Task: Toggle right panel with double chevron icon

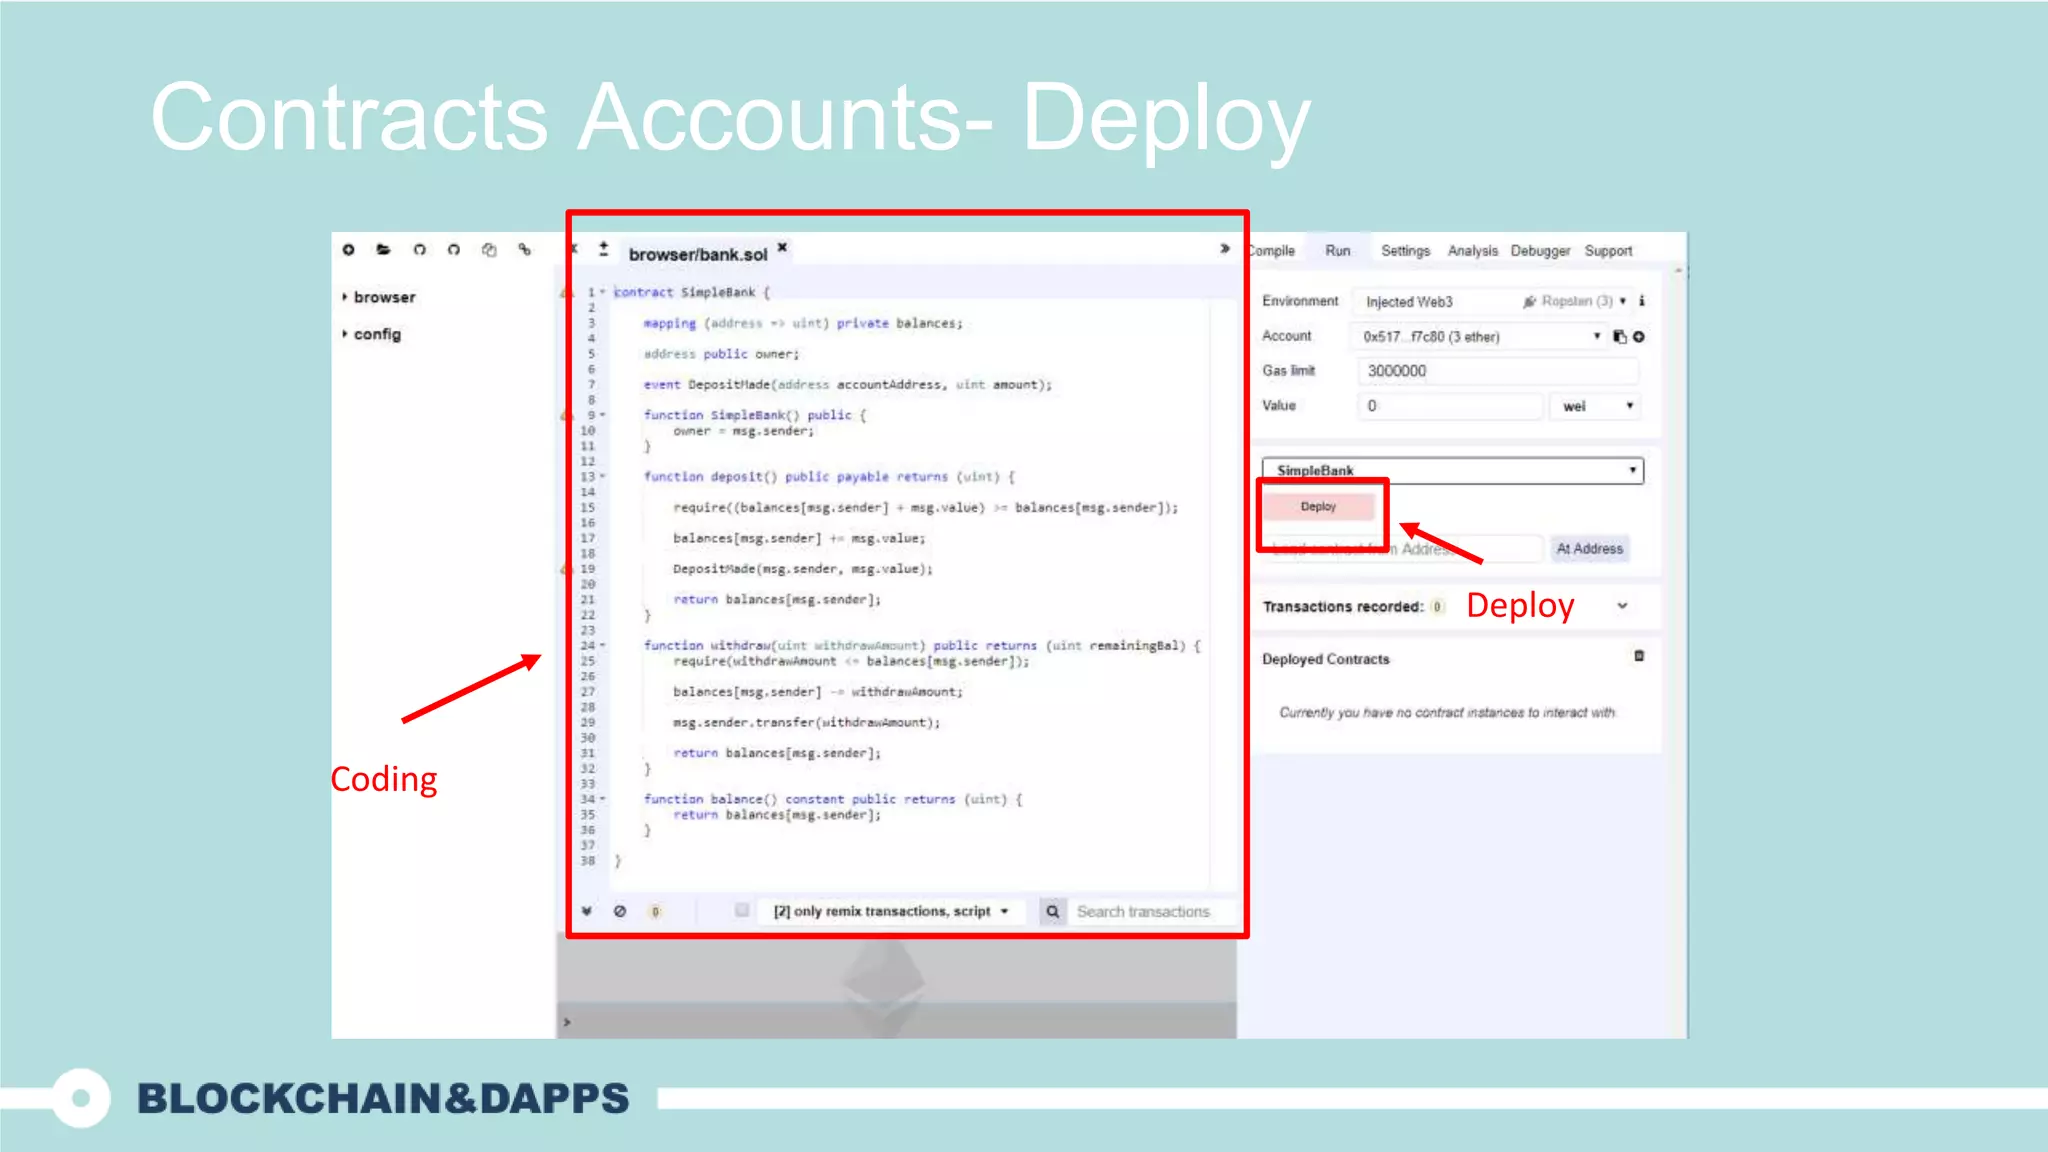Action: pos(1224,248)
